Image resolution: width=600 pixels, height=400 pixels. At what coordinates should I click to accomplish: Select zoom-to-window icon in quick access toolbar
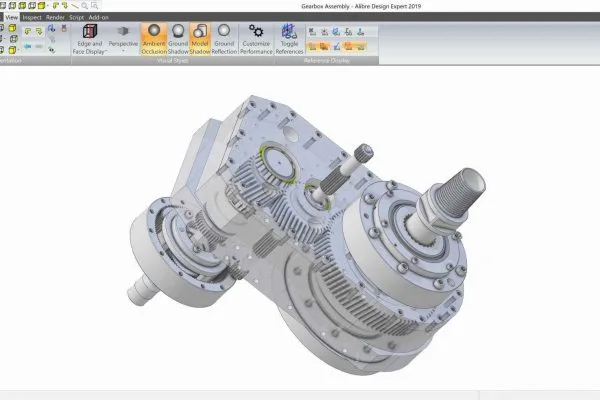pyautogui.click(x=95, y=5)
